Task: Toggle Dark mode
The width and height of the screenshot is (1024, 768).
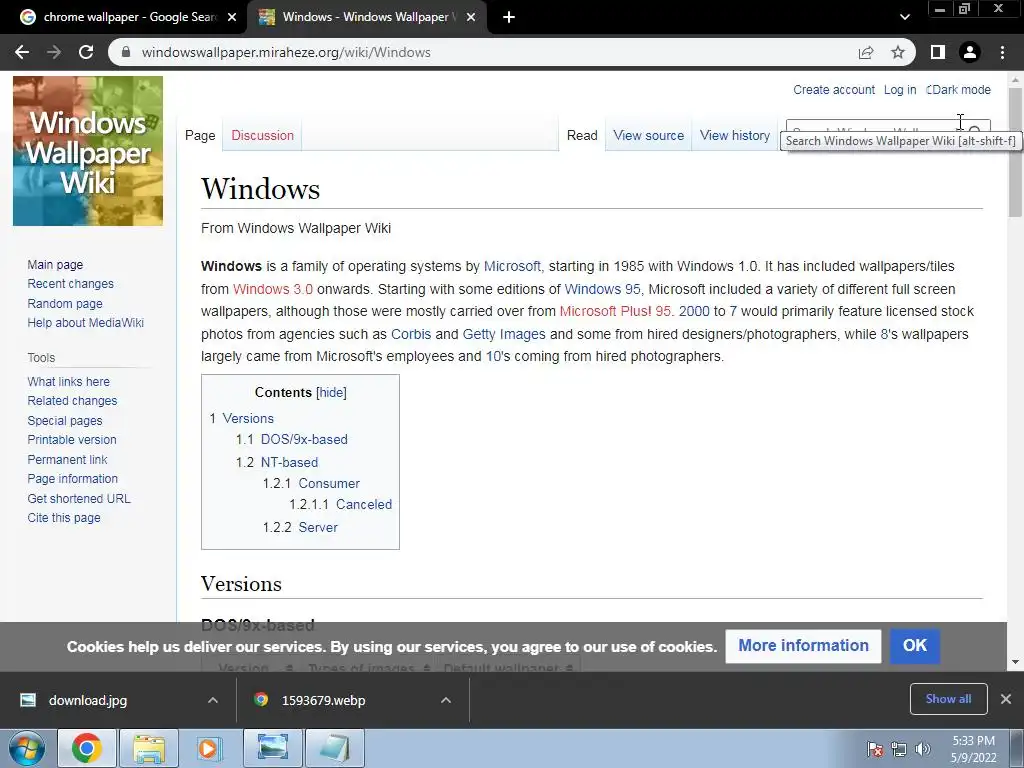Action: (958, 89)
